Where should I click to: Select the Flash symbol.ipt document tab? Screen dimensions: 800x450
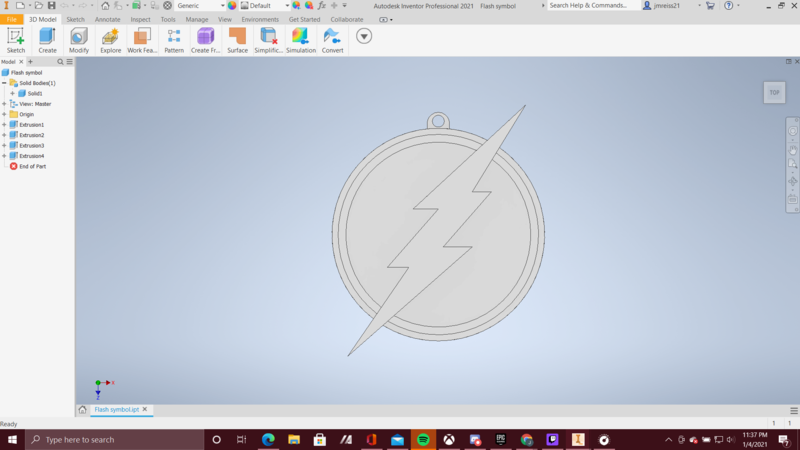pos(116,409)
